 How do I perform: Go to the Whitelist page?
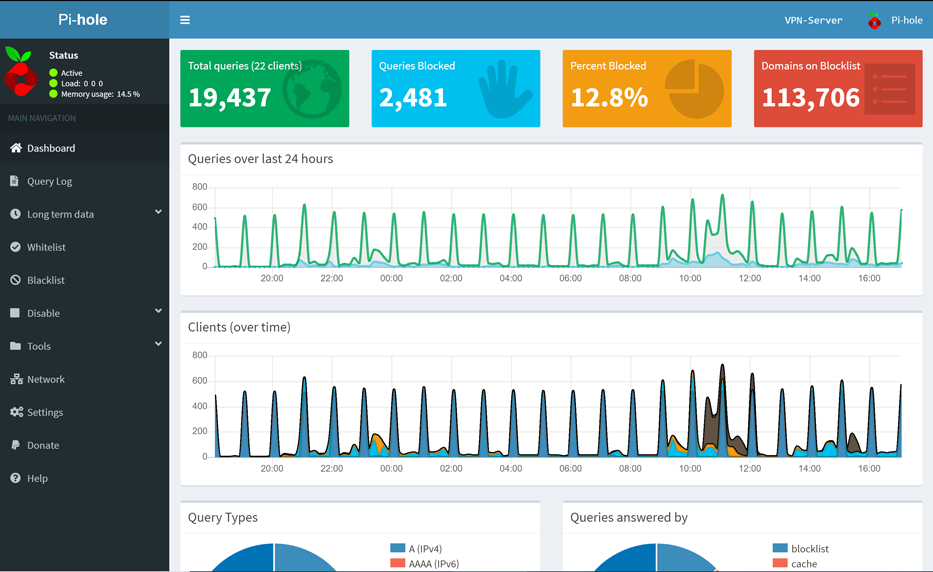[x=84, y=247]
